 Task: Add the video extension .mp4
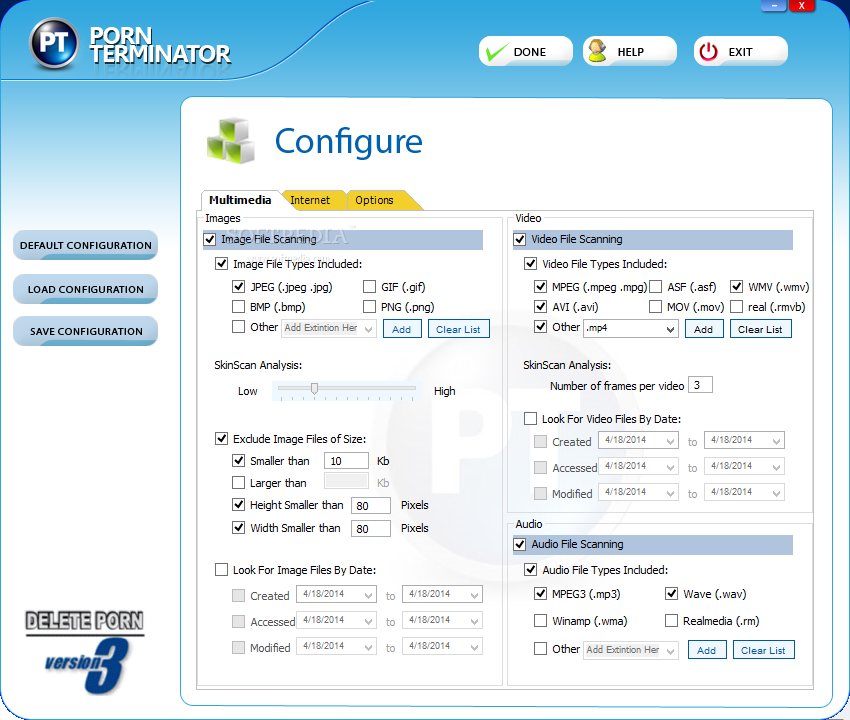click(704, 329)
